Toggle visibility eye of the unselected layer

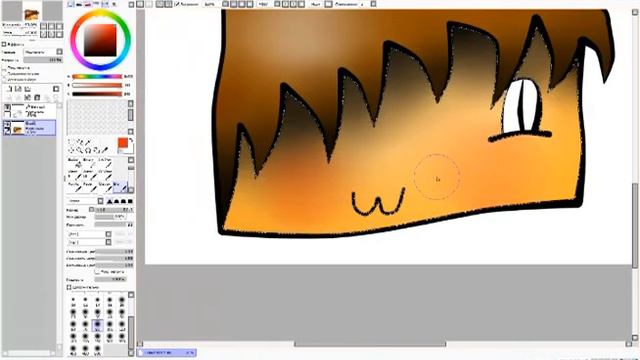[x=7, y=107]
